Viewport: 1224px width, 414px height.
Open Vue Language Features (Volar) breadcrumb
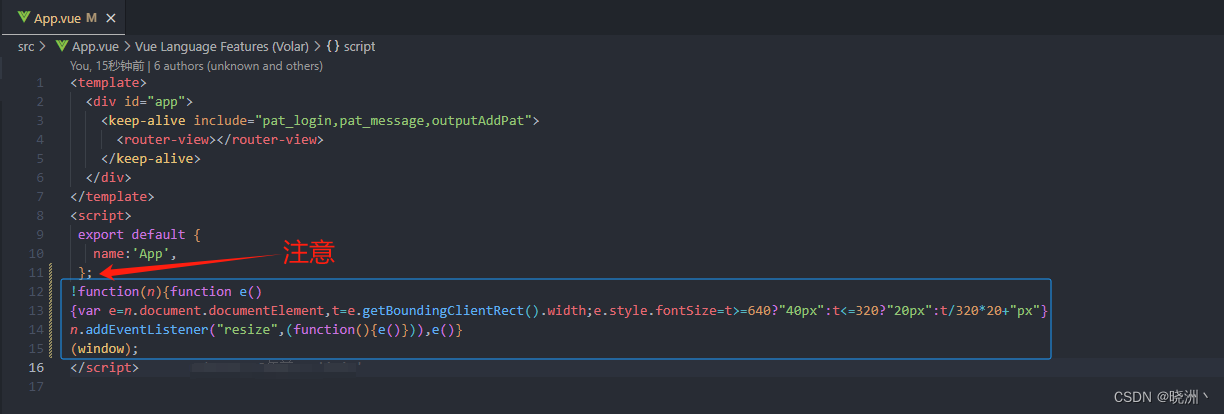[223, 46]
